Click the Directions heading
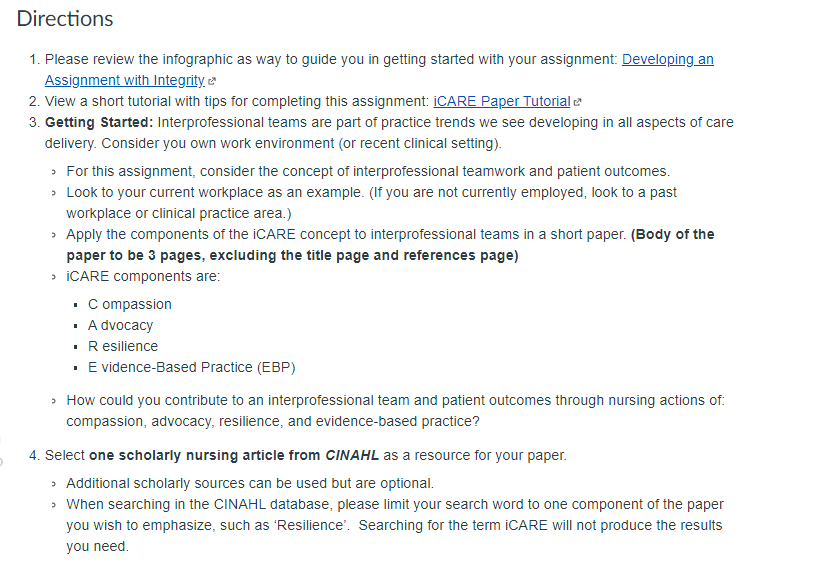 click(x=65, y=19)
